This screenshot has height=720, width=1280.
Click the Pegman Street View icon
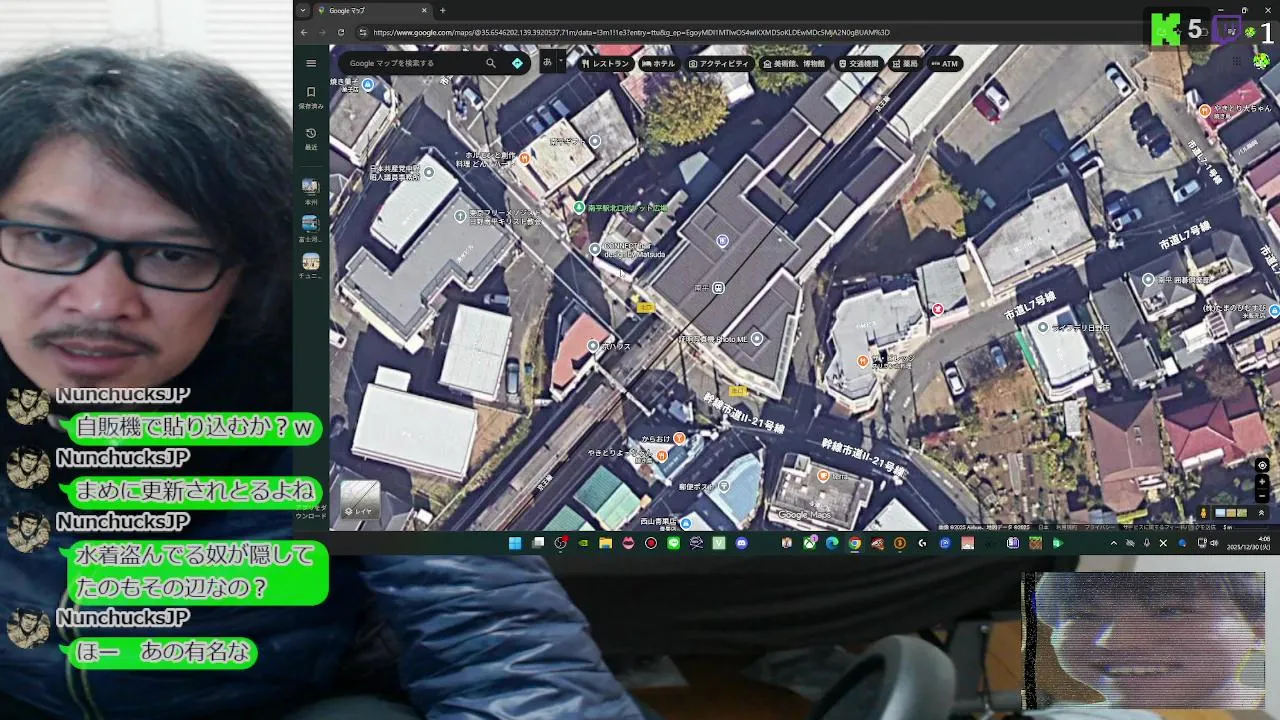[1204, 513]
